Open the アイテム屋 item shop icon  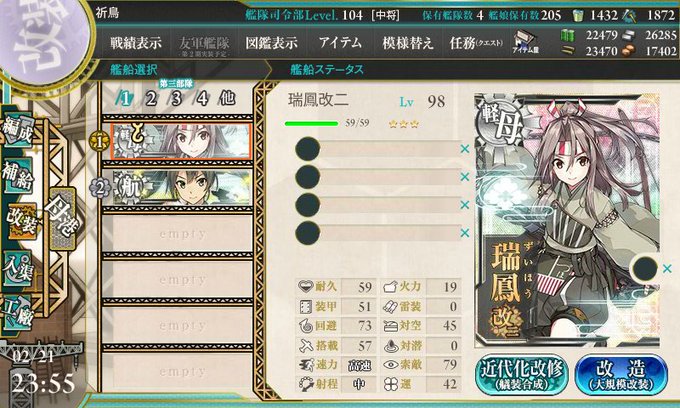(x=526, y=42)
